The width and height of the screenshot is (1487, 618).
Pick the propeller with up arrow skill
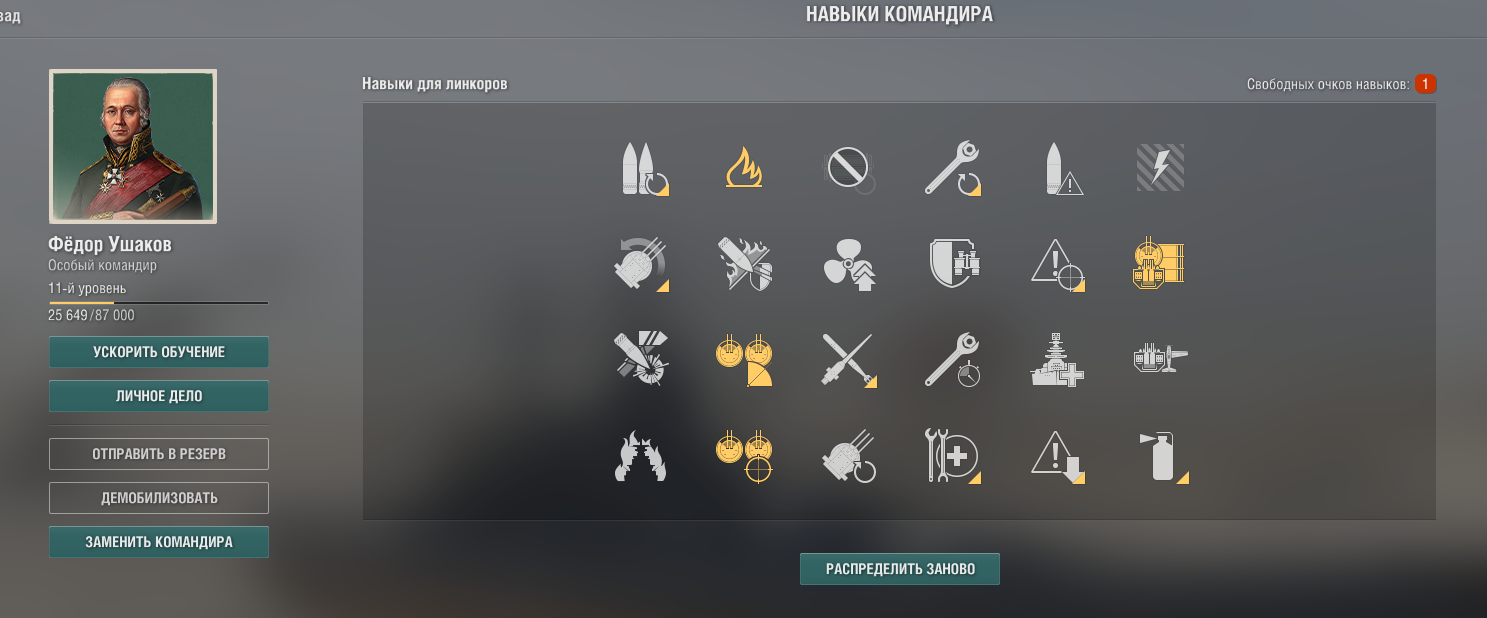pyautogui.click(x=849, y=264)
